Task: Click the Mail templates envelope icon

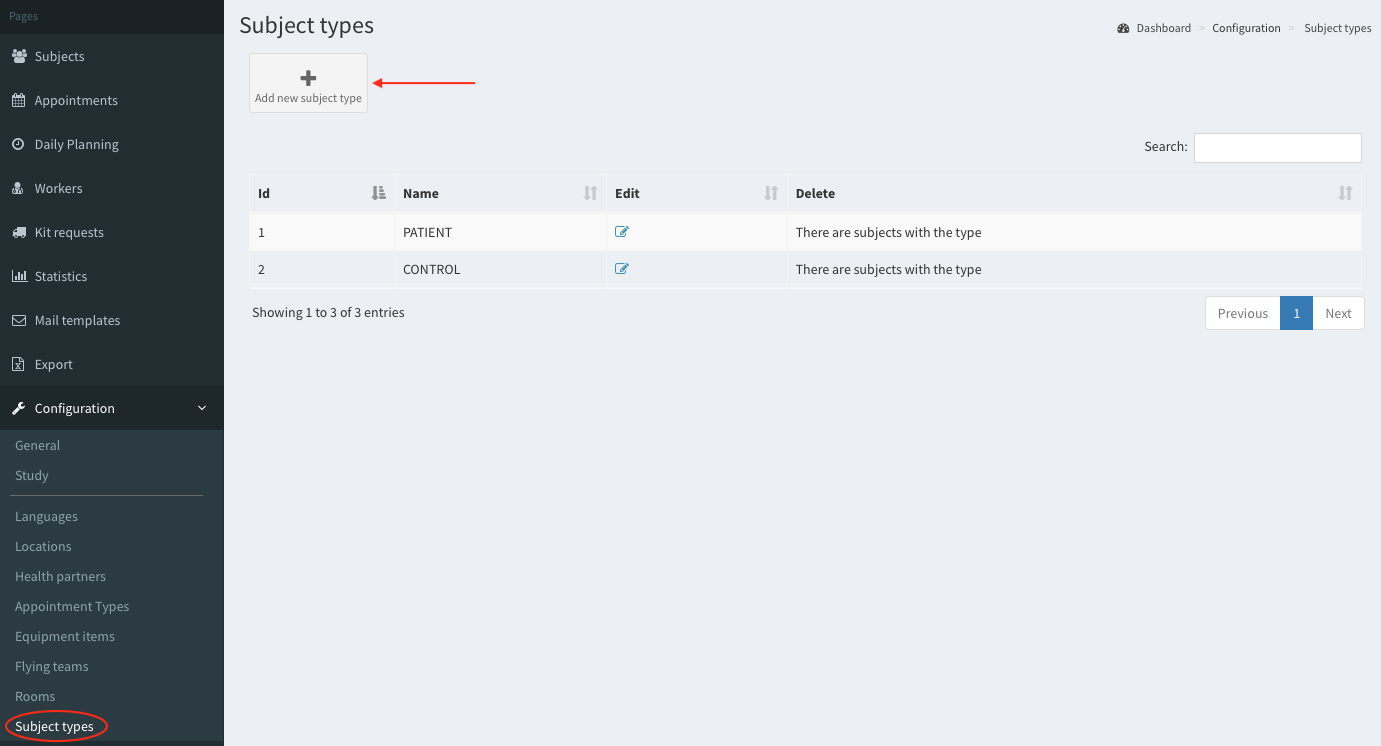Action: point(19,320)
